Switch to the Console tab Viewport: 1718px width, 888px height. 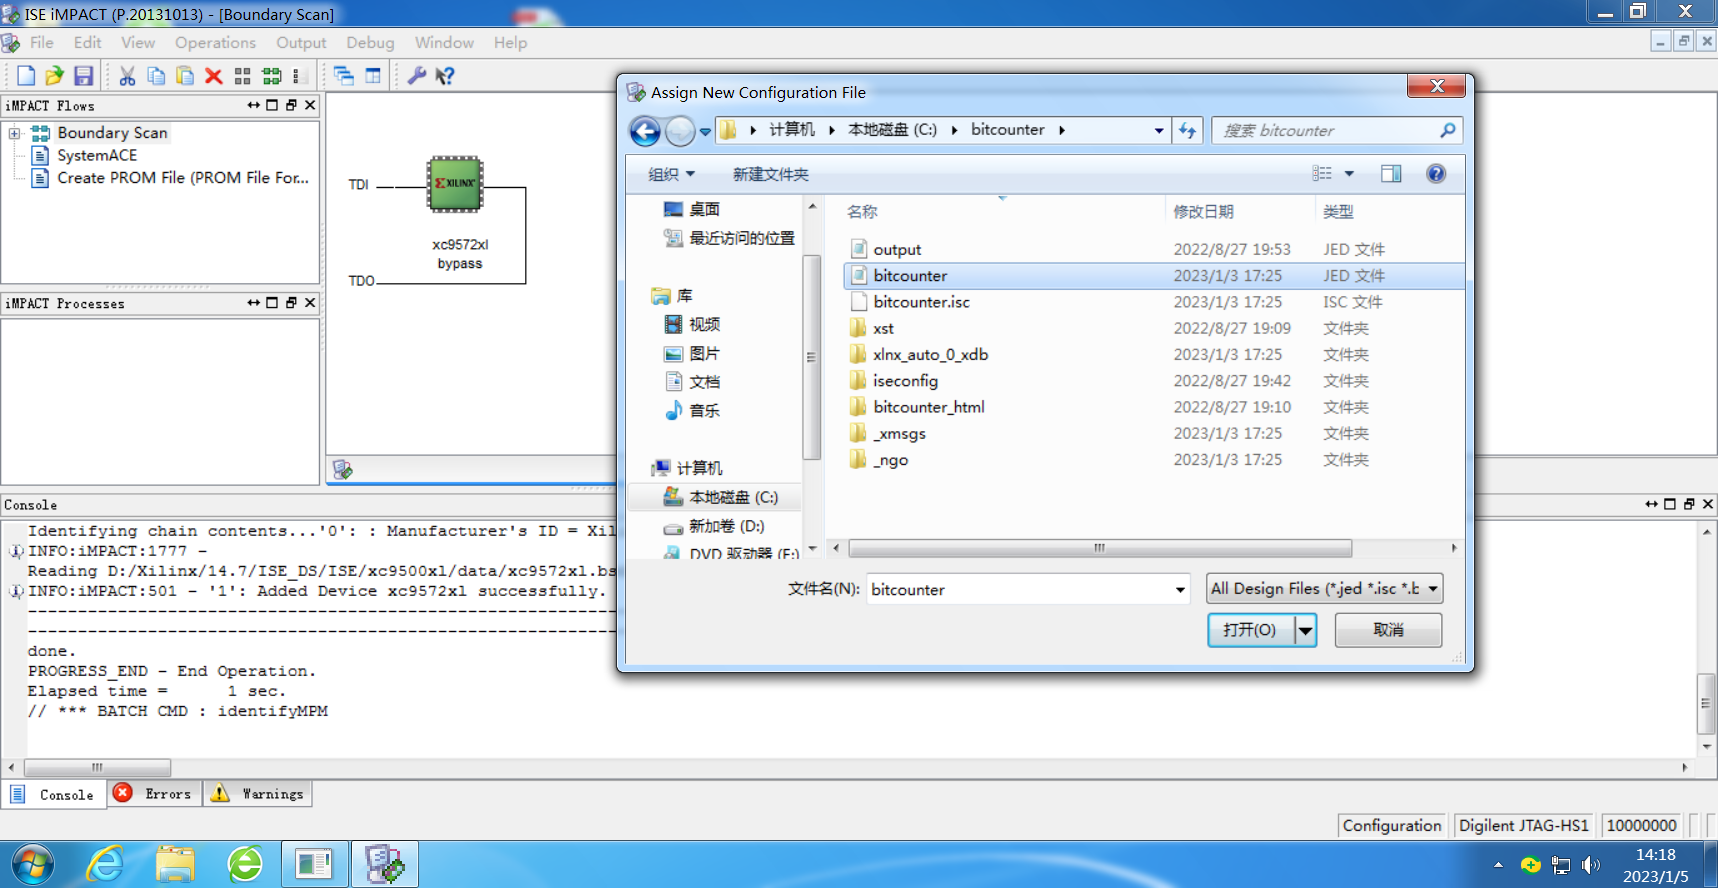click(x=53, y=795)
